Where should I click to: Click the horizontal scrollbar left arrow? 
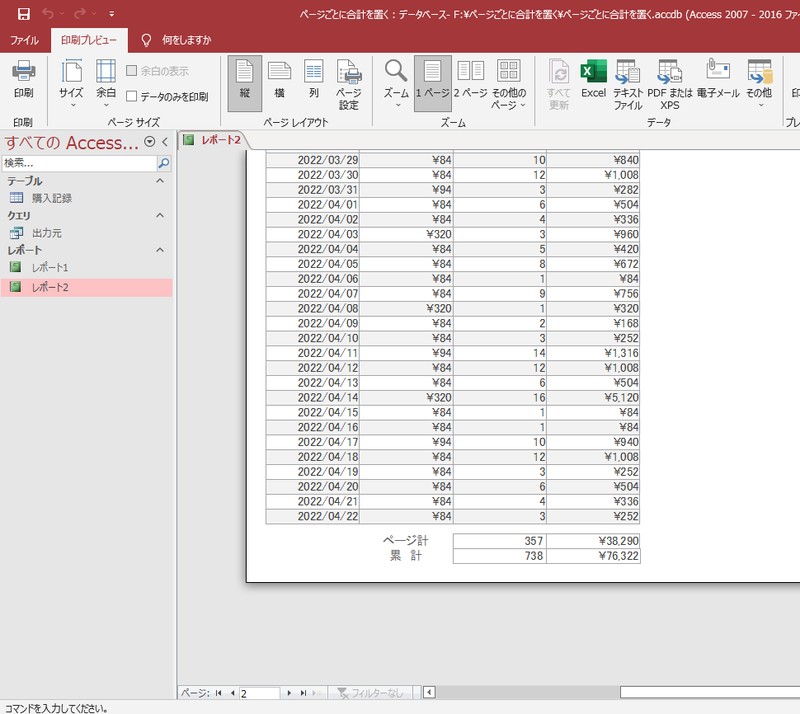429,693
